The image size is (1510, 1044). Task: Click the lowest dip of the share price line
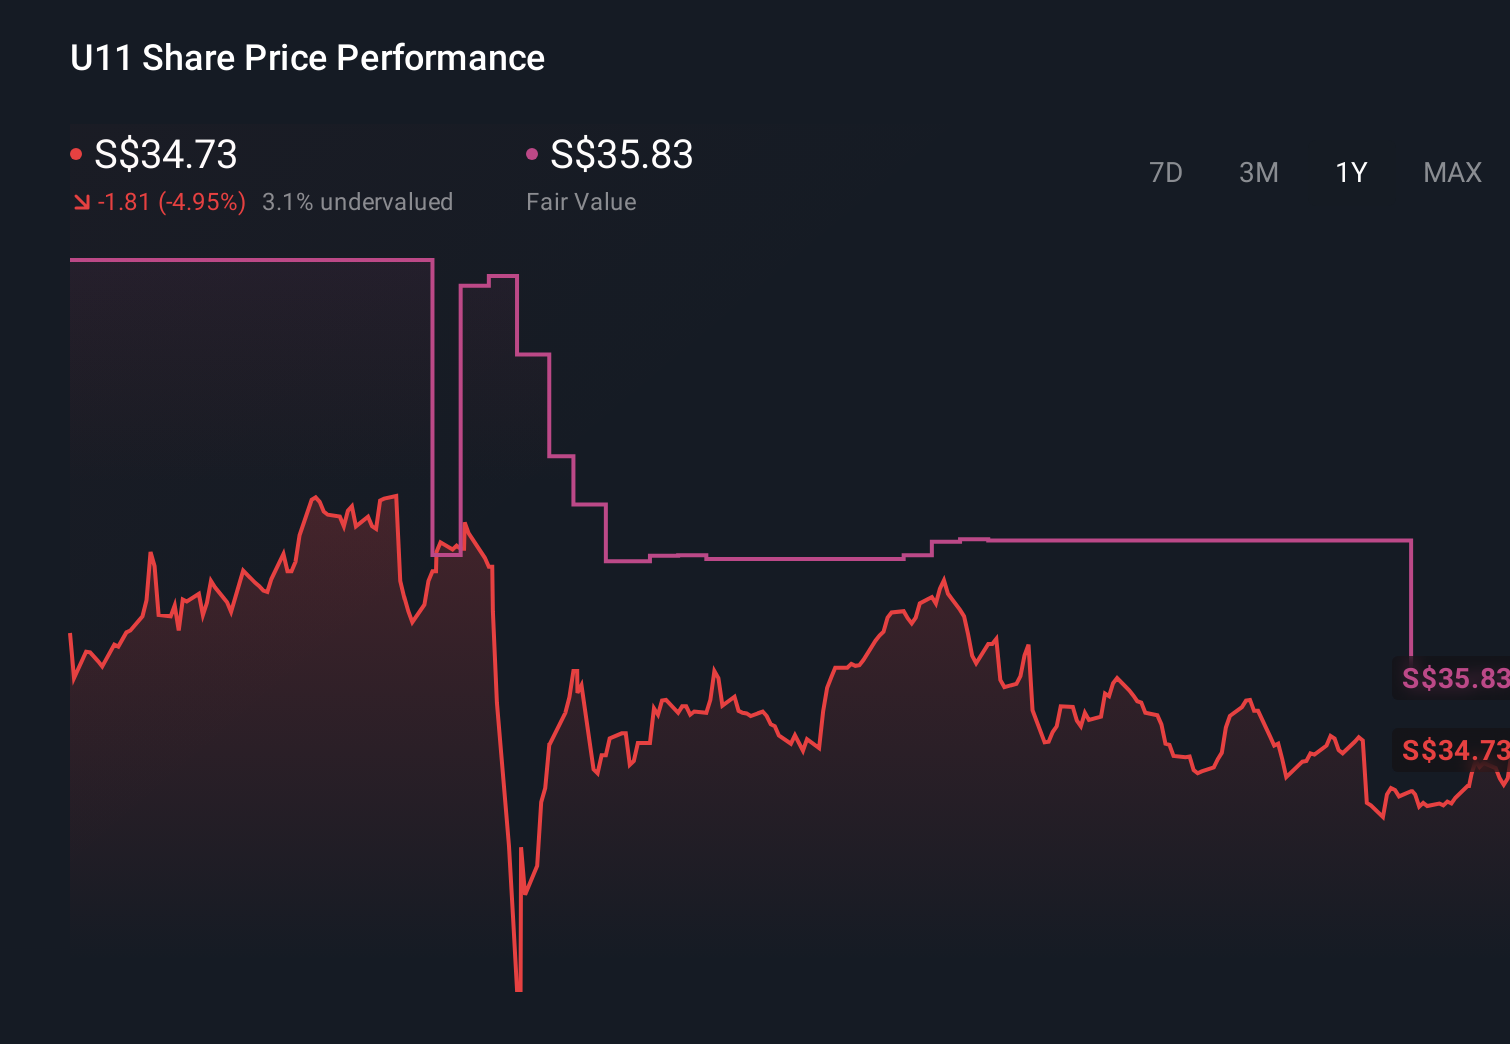click(x=518, y=985)
